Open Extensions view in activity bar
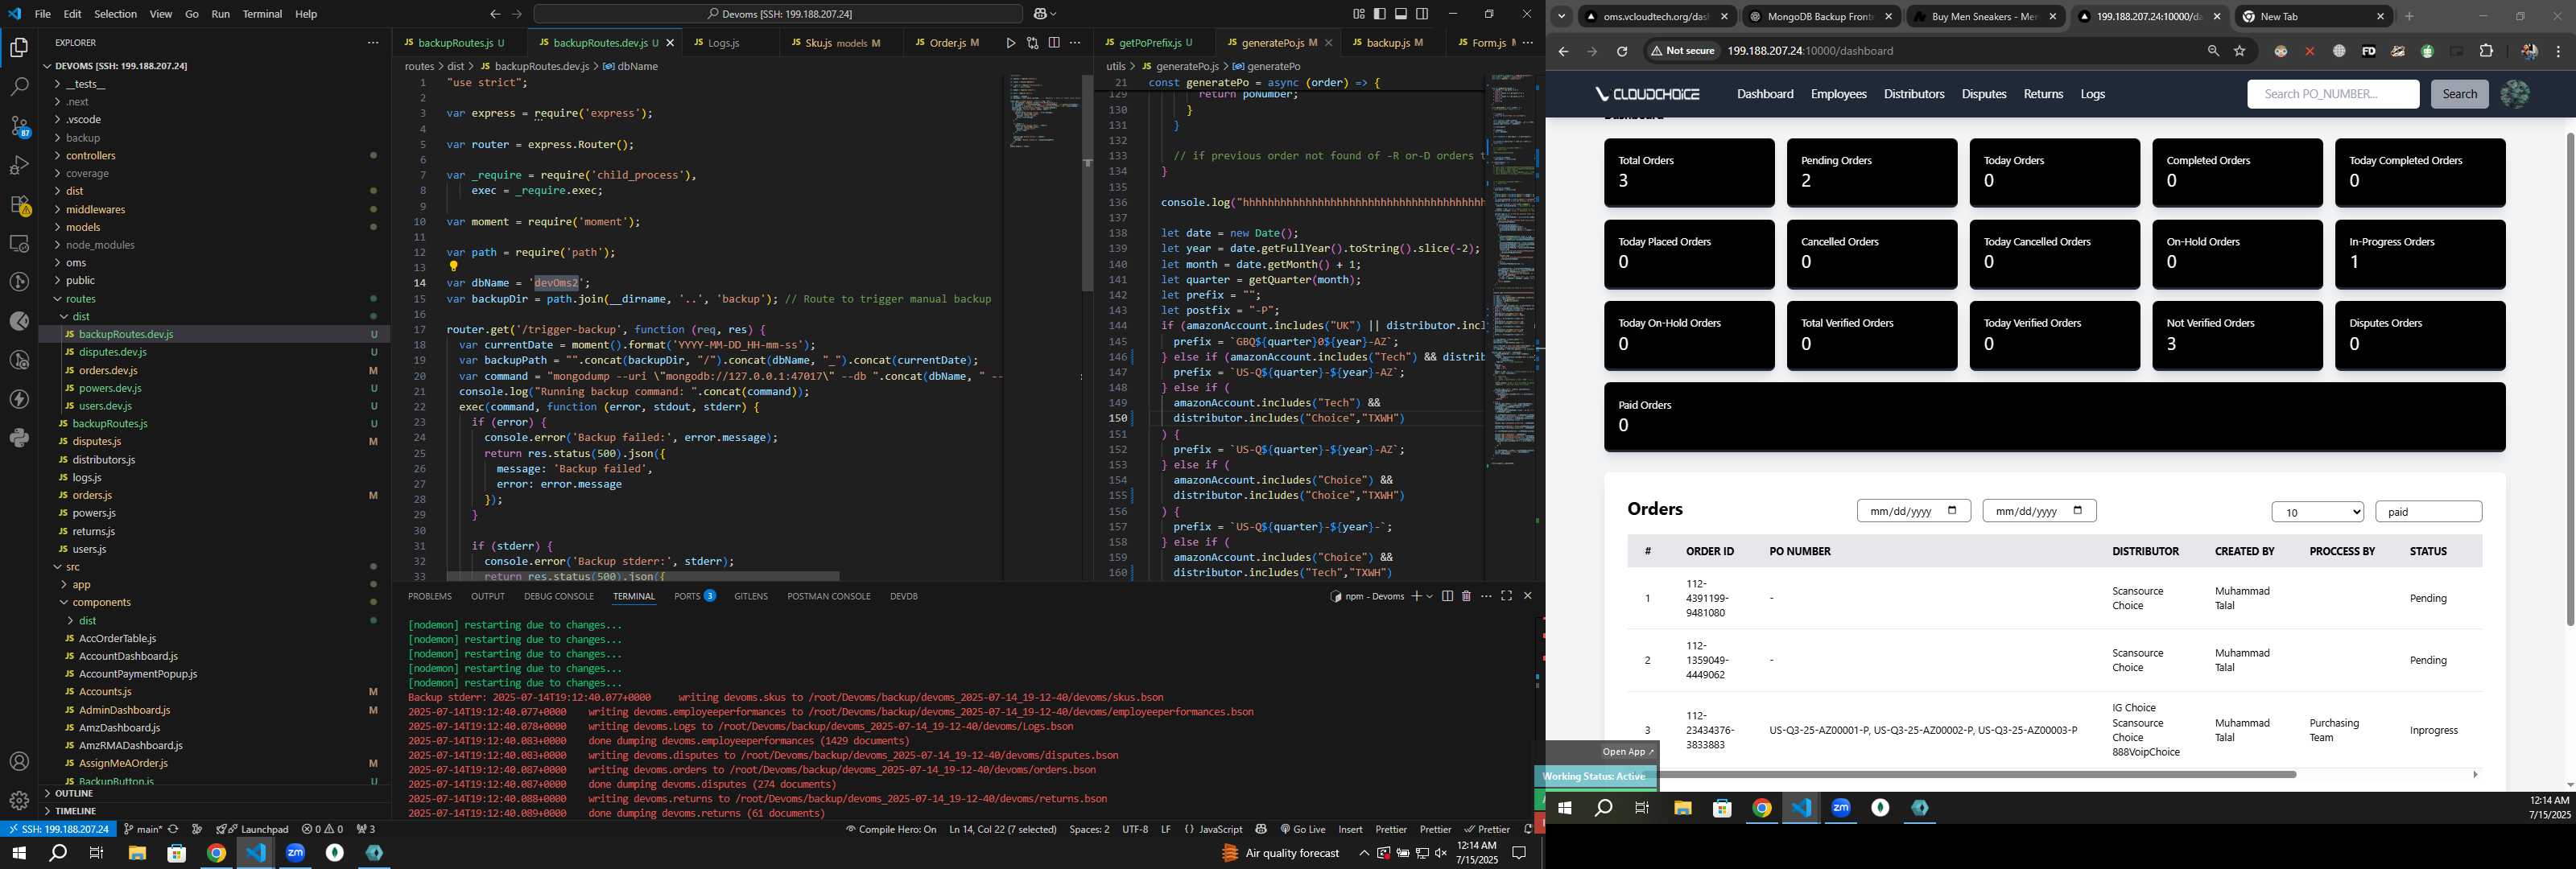This screenshot has height=869, width=2576. [19, 204]
